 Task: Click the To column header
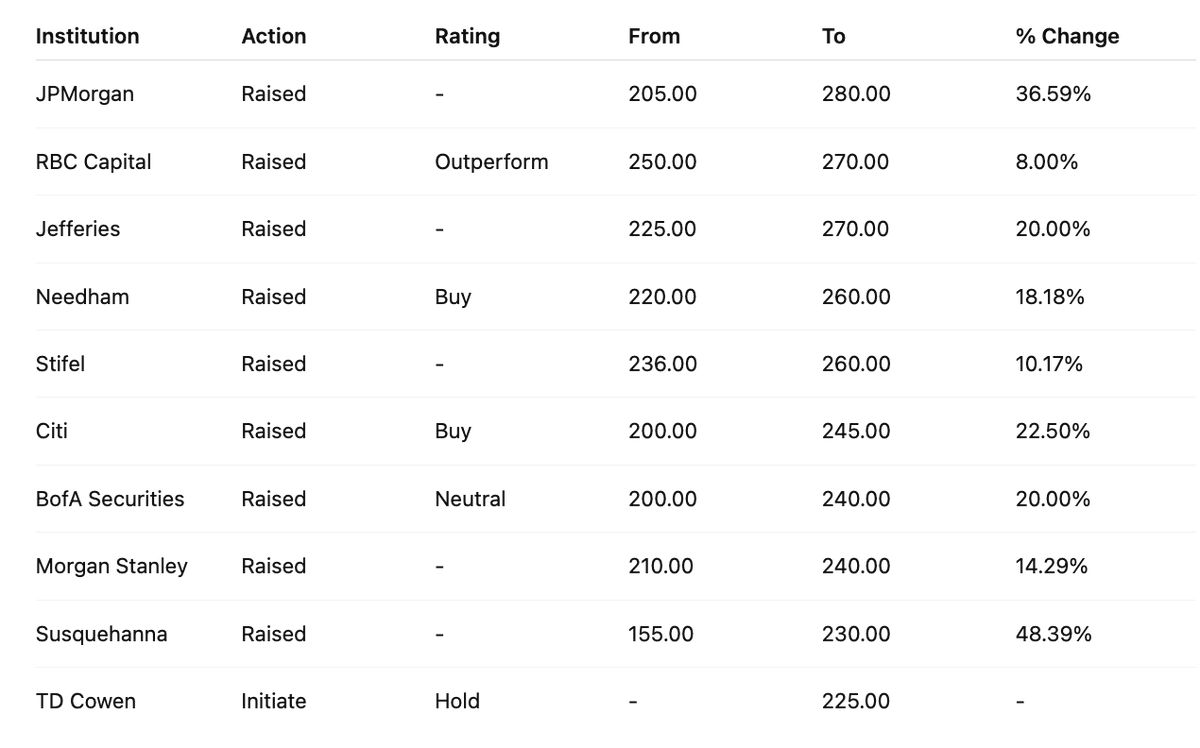[833, 36]
